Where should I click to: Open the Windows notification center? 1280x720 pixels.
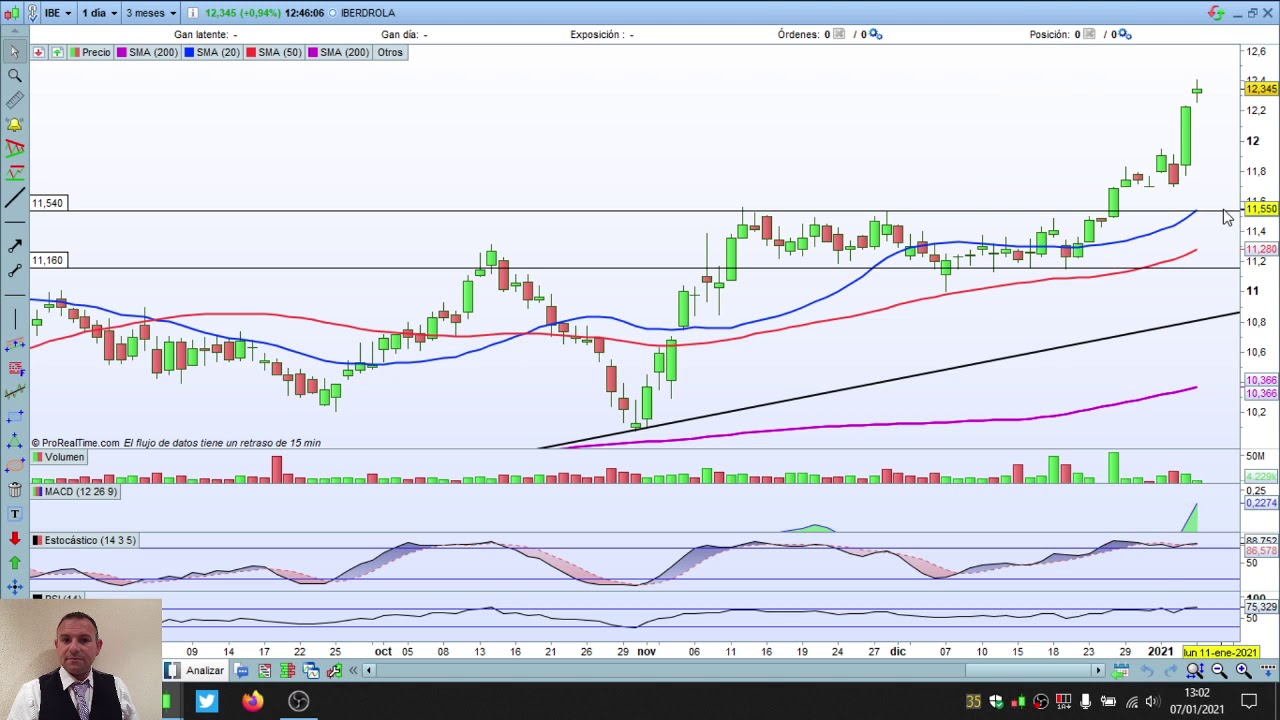pos(1249,701)
